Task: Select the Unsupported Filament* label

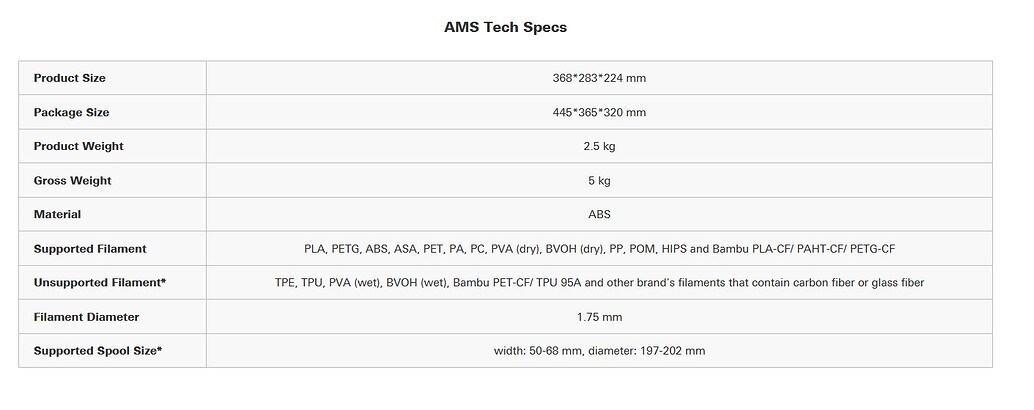Action: click(x=100, y=283)
